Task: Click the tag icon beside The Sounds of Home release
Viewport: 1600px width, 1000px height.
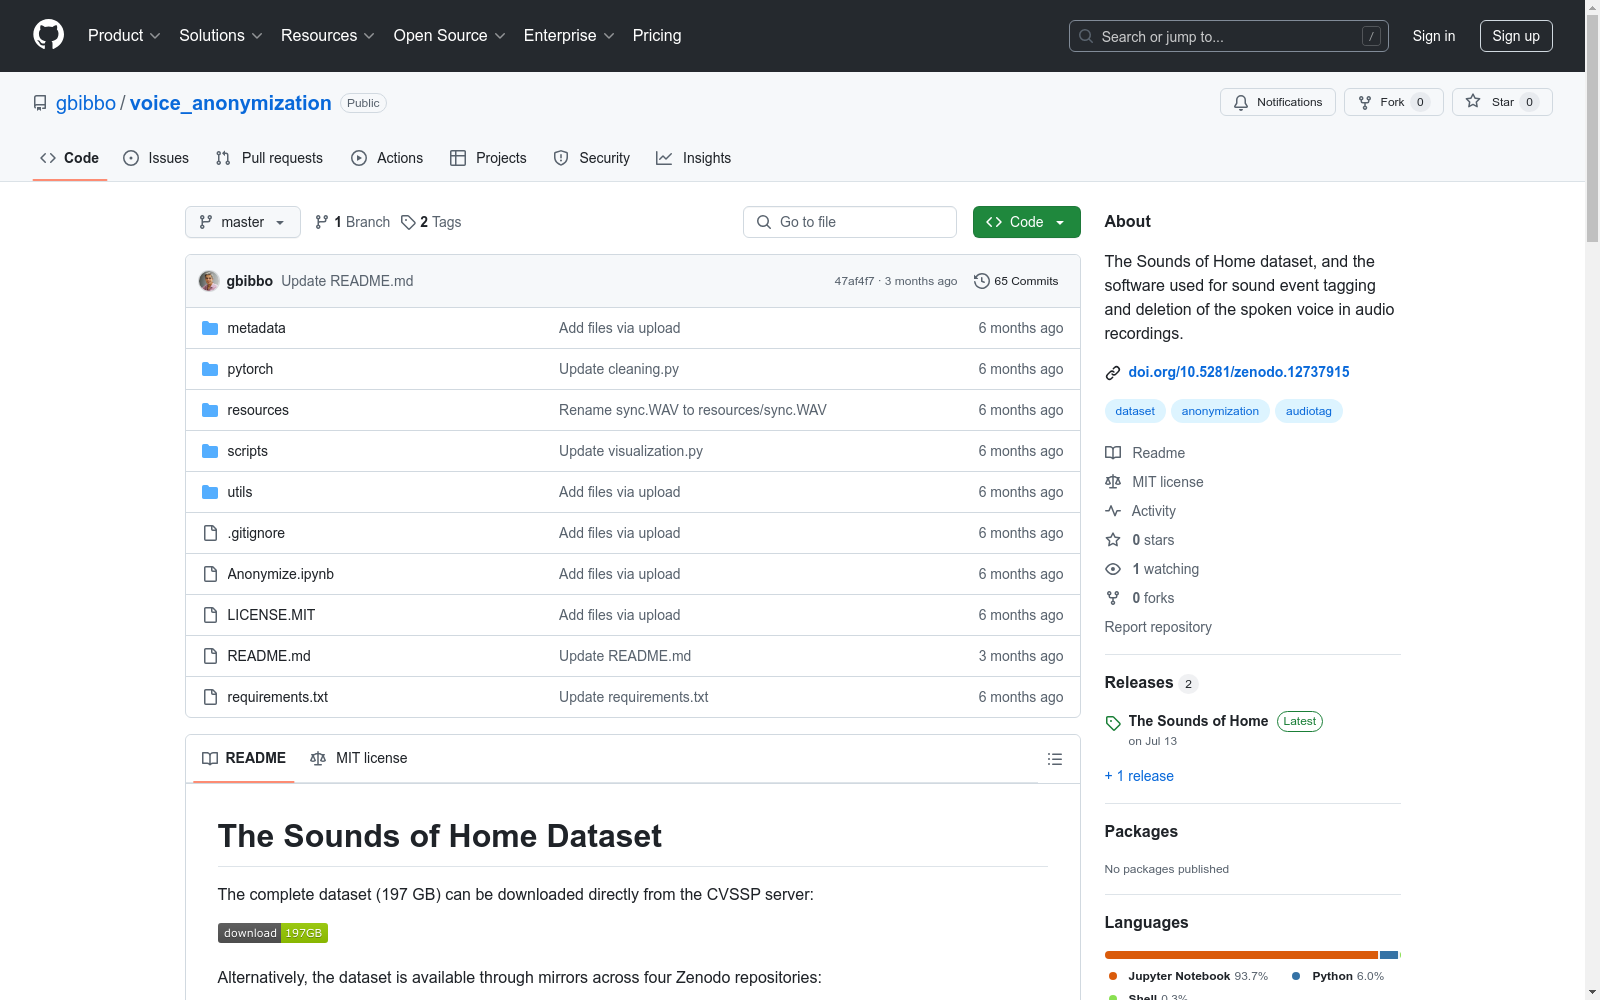Action: (1113, 723)
